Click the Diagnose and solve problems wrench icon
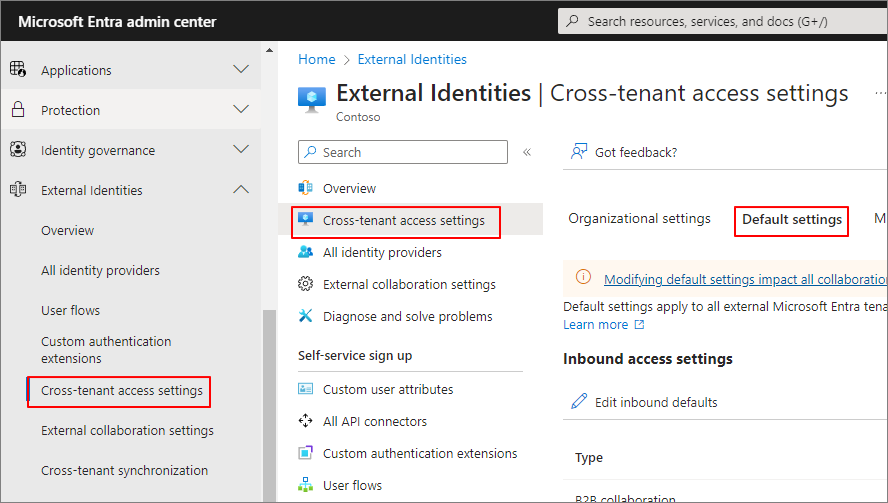The image size is (888, 503). 305,316
